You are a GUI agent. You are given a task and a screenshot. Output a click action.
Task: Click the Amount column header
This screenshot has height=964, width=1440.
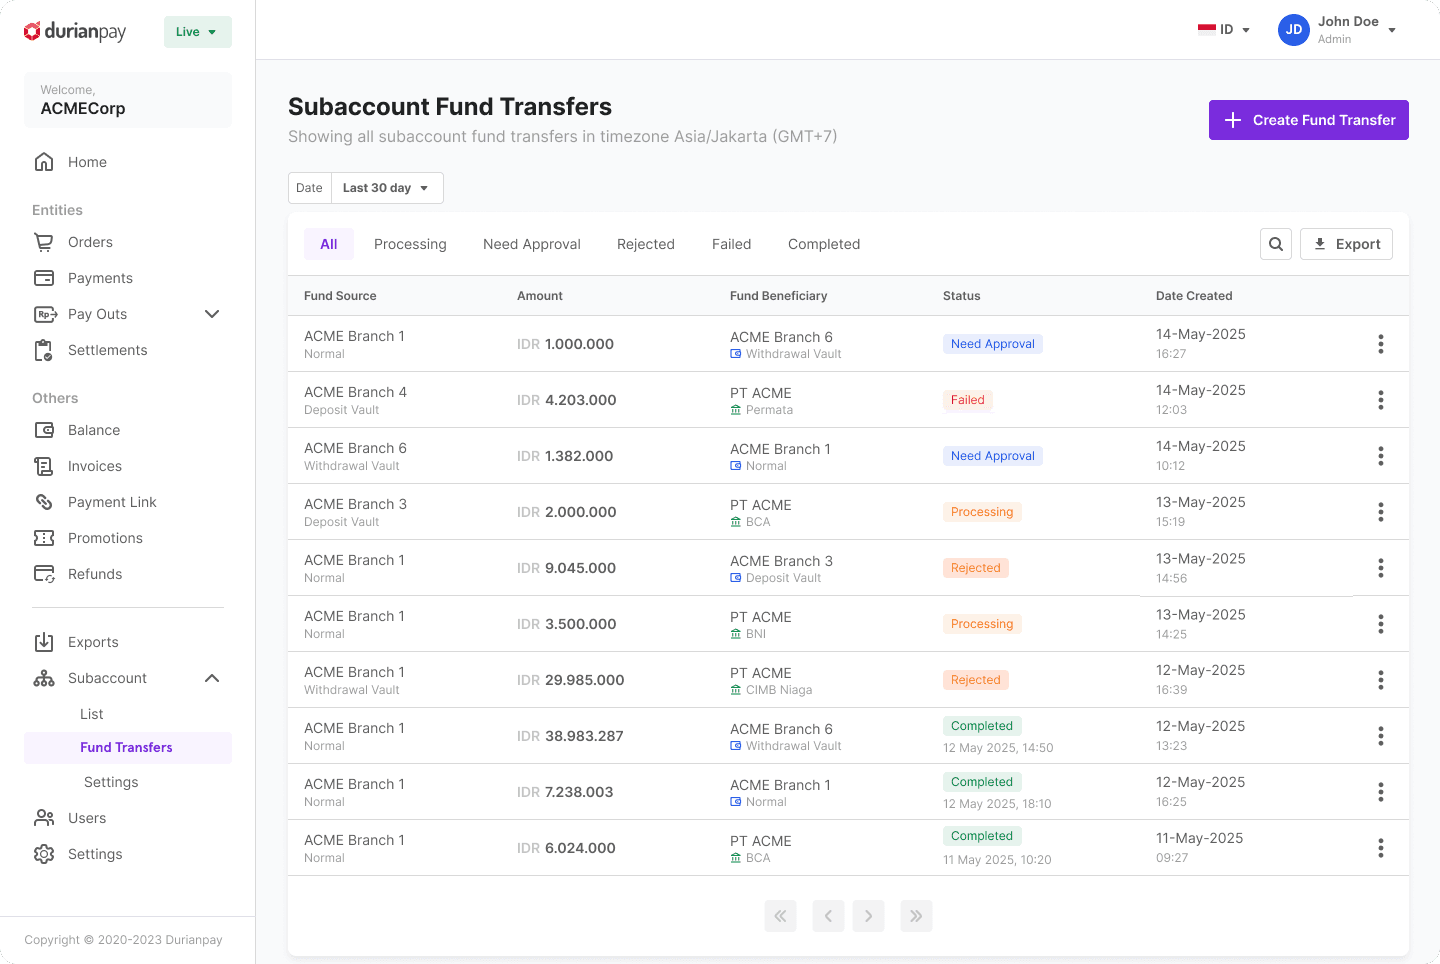(x=540, y=296)
